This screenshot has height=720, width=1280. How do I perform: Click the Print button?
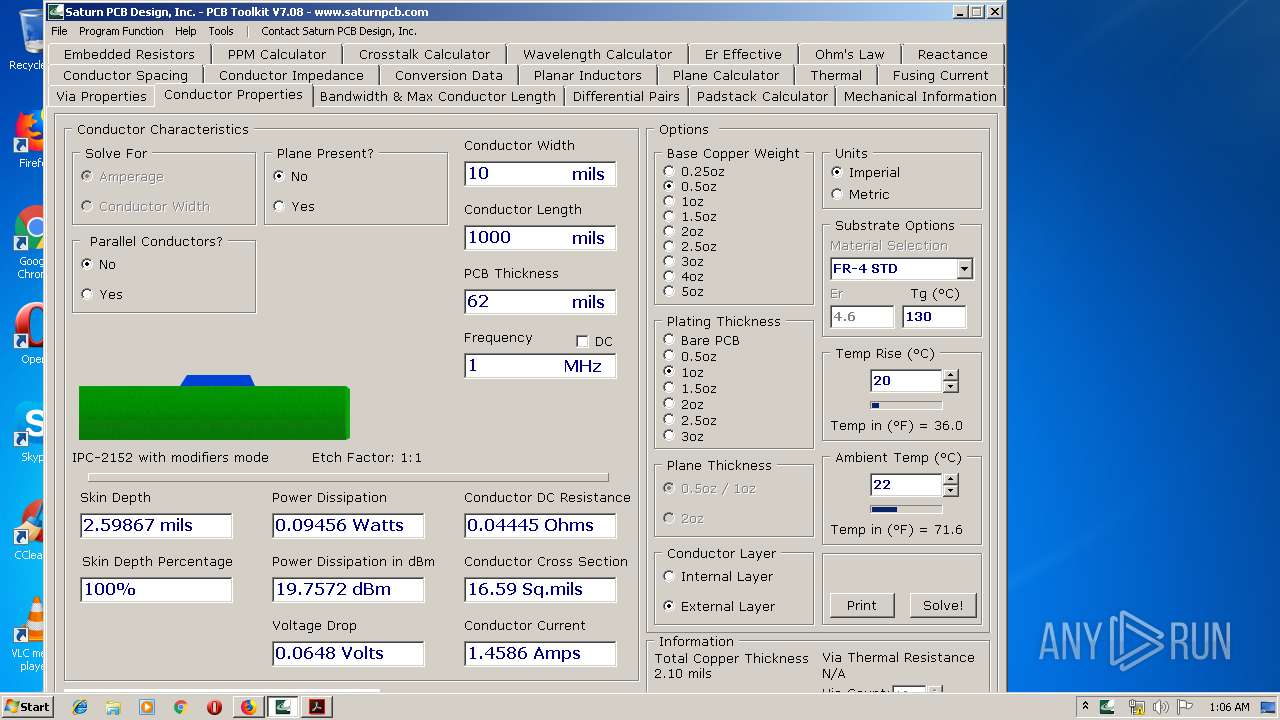tap(861, 605)
